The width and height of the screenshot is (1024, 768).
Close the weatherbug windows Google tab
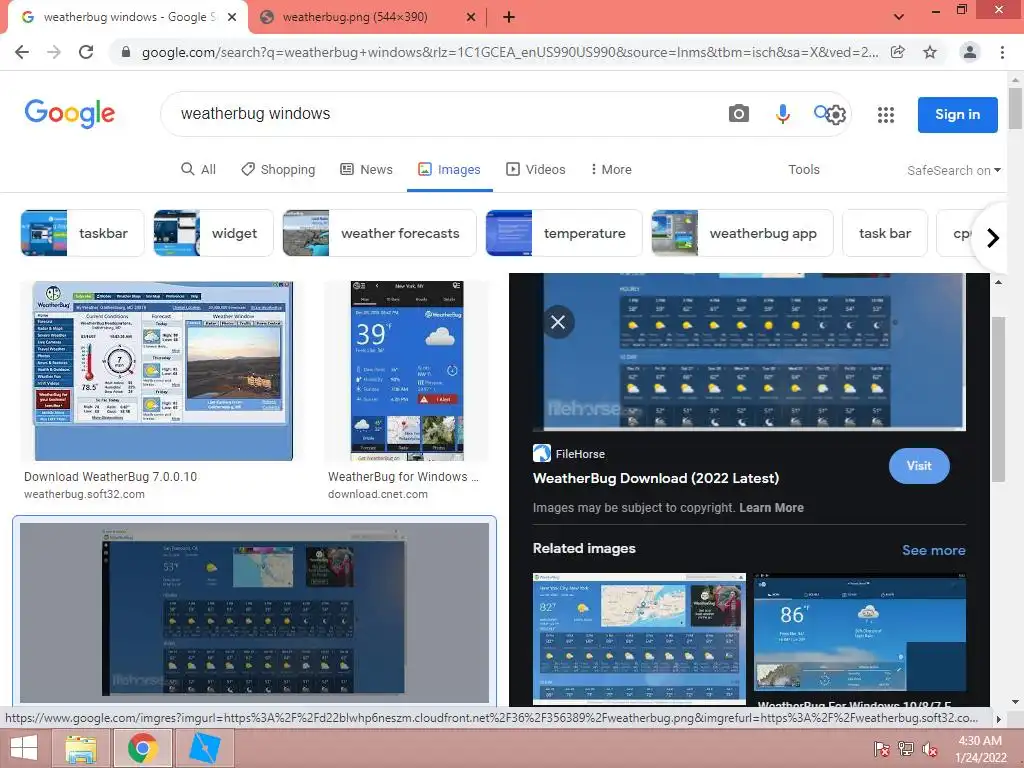tap(232, 18)
